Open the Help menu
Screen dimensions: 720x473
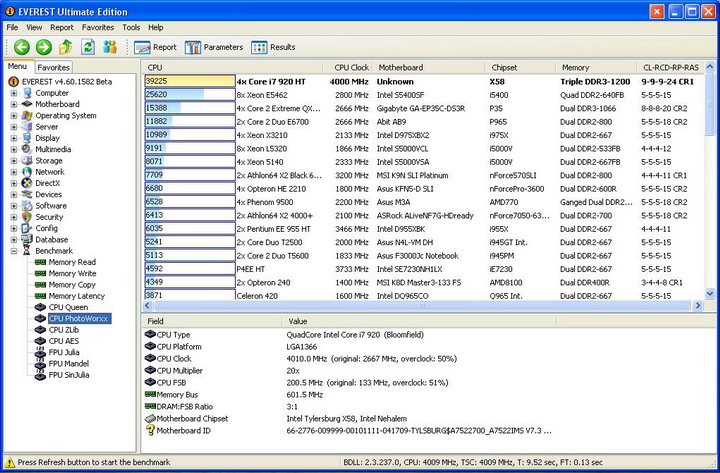pos(156,28)
